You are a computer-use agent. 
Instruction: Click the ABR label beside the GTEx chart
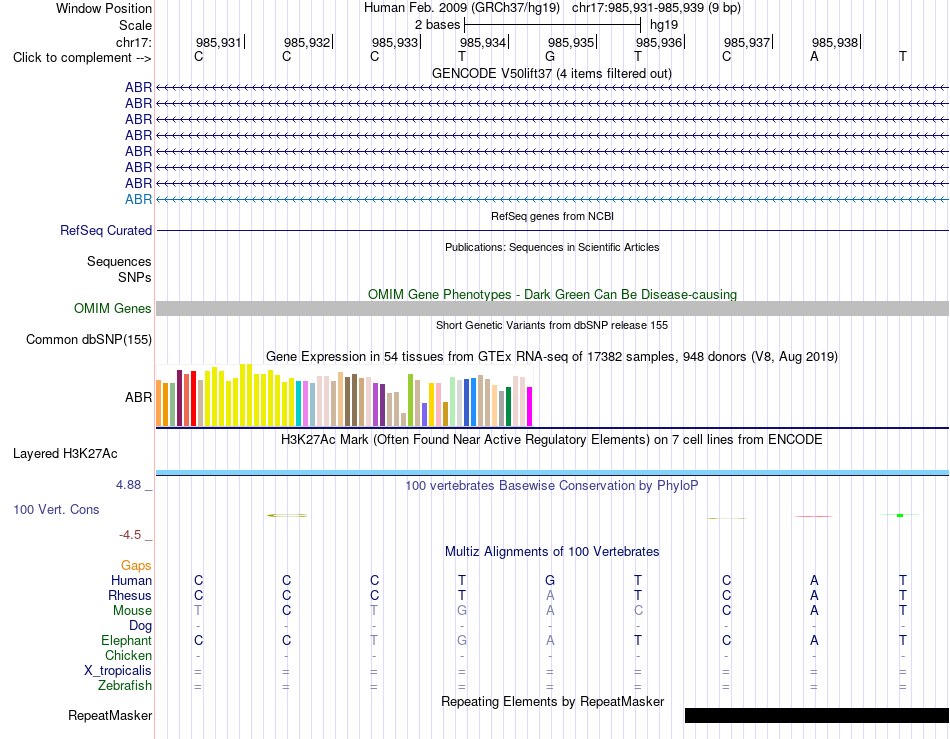point(139,397)
